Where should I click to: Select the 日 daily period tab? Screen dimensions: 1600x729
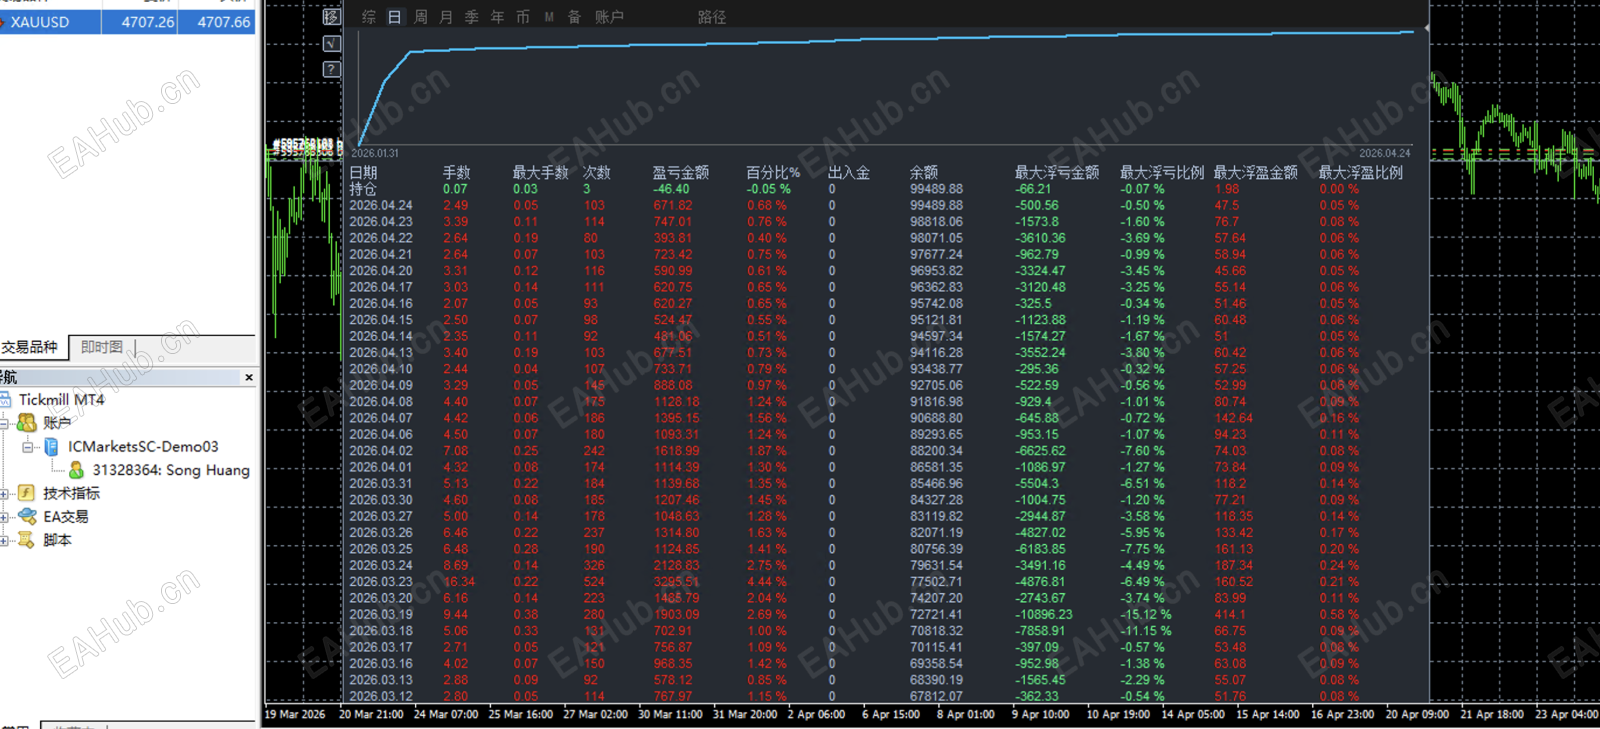395,17
